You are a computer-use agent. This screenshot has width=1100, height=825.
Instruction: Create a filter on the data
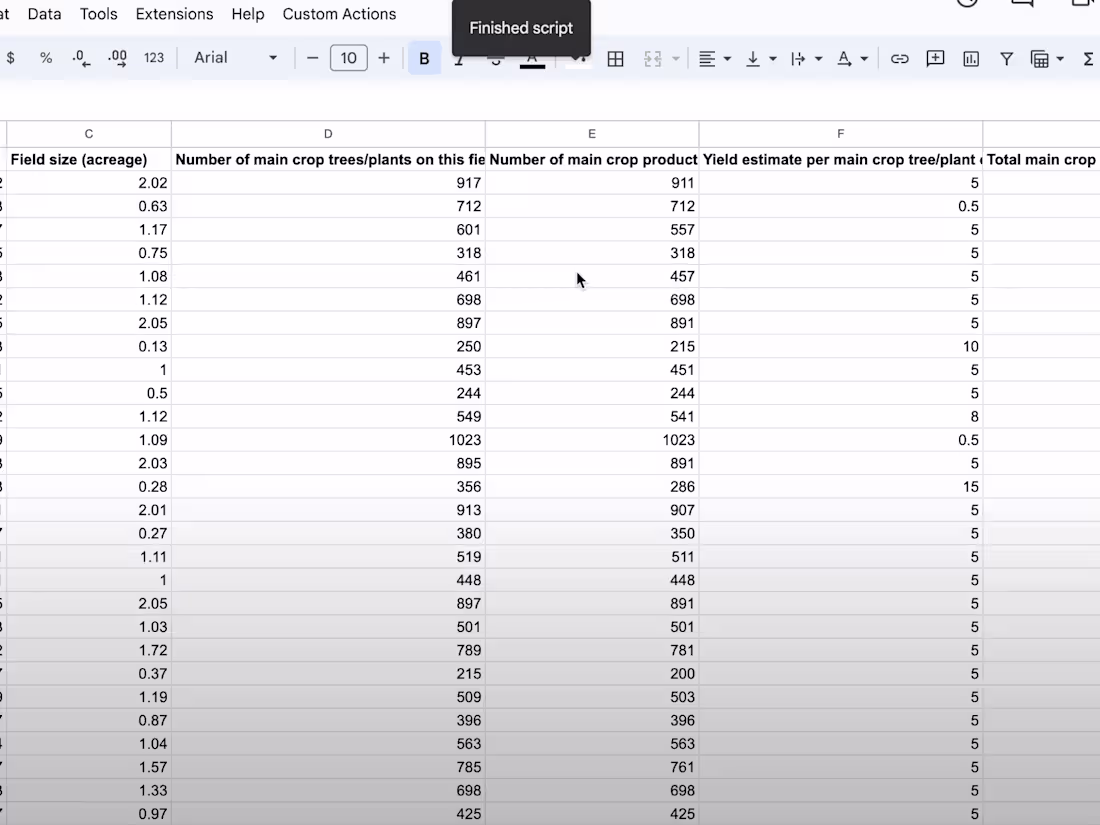(1007, 58)
